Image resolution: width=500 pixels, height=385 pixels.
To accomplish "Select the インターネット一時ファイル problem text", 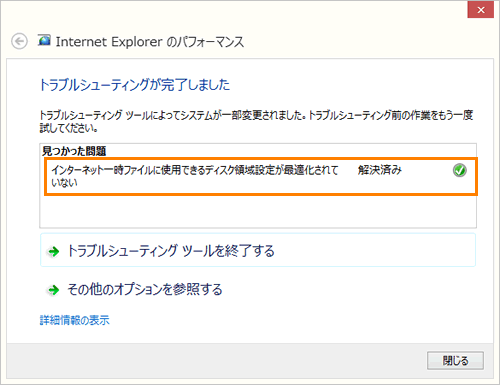I will click(195, 176).
